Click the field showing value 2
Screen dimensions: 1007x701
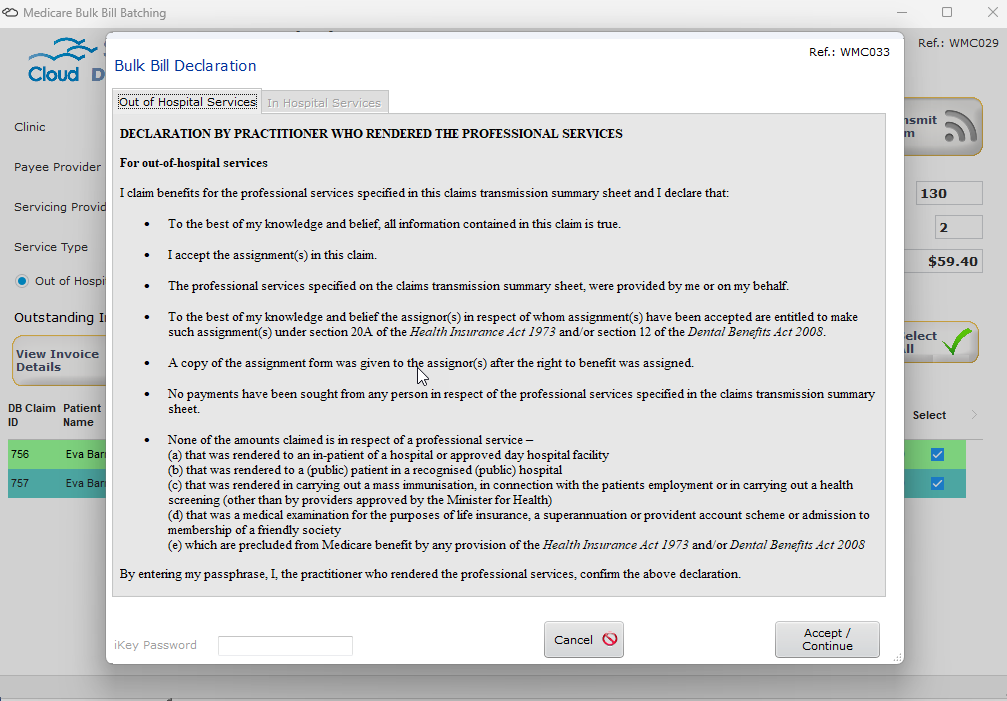point(958,227)
